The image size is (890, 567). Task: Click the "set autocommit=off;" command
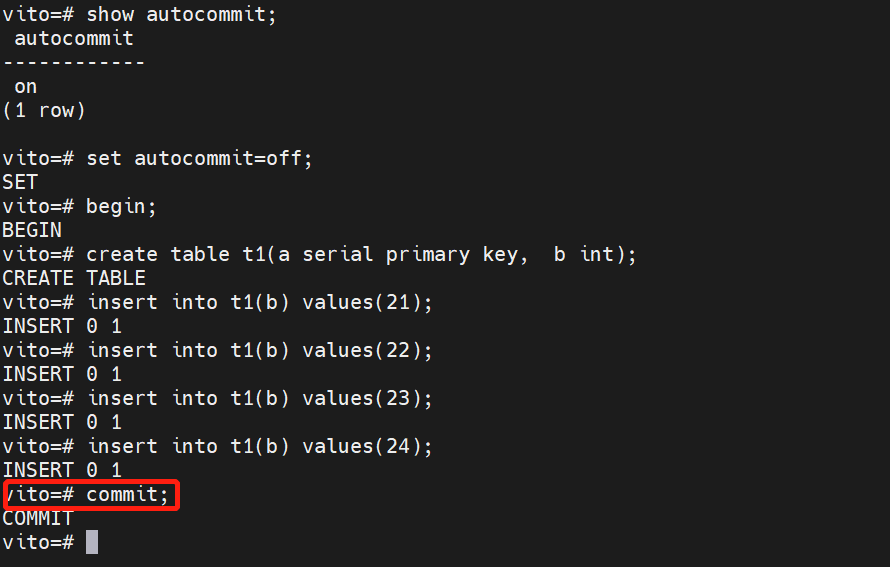pyautogui.click(x=199, y=158)
